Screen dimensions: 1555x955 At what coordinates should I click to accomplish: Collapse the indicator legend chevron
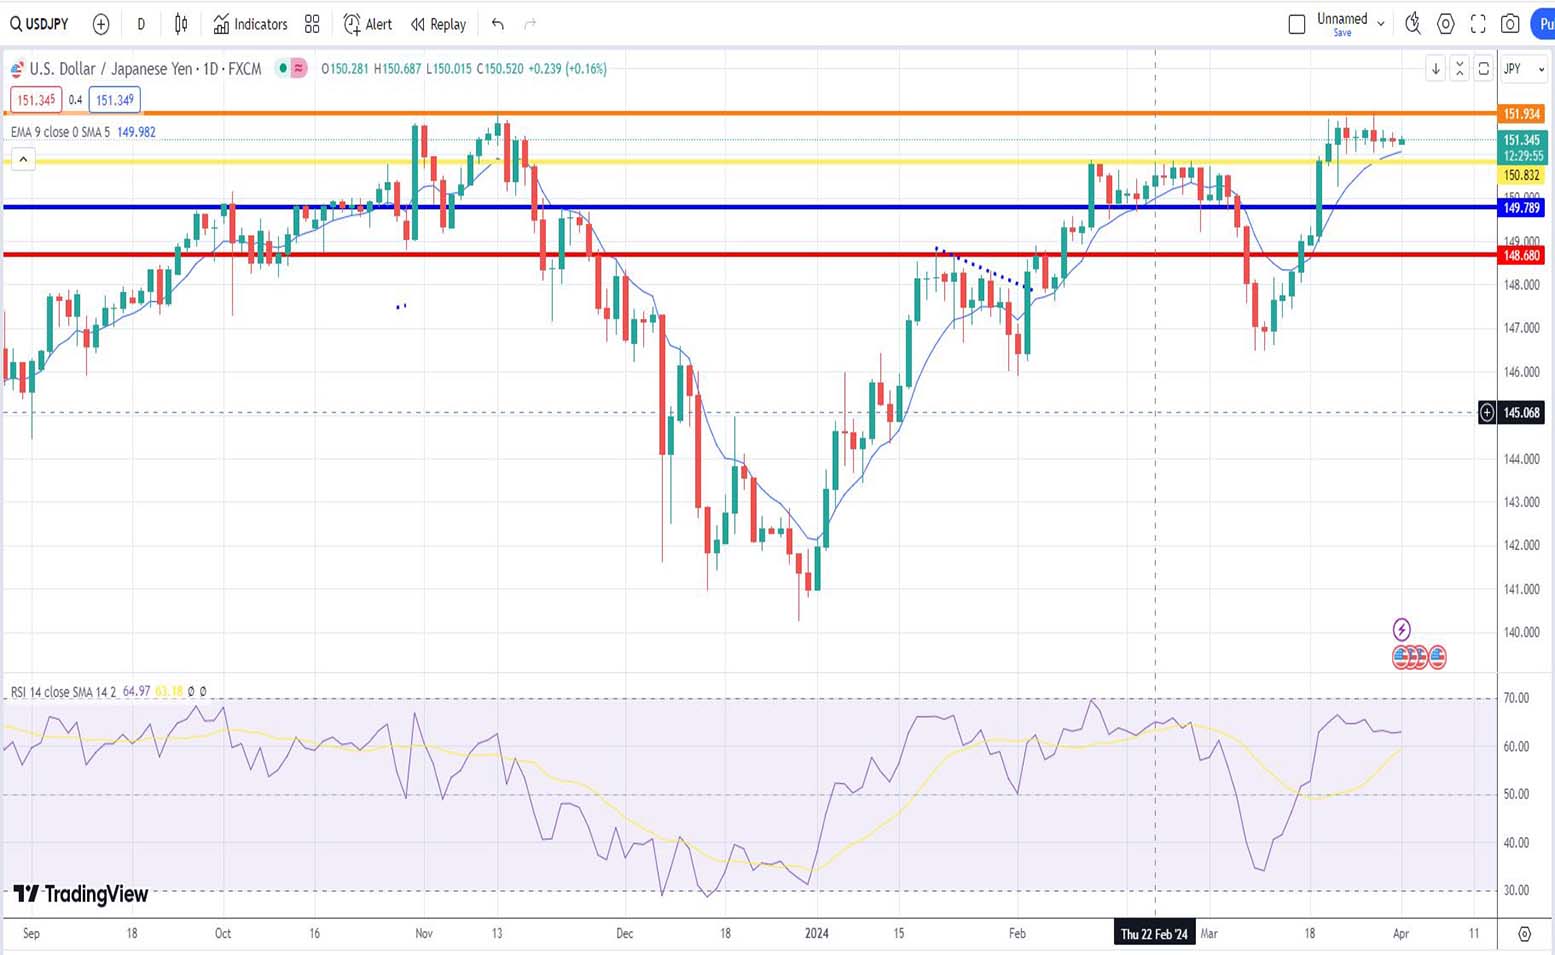(x=23, y=159)
